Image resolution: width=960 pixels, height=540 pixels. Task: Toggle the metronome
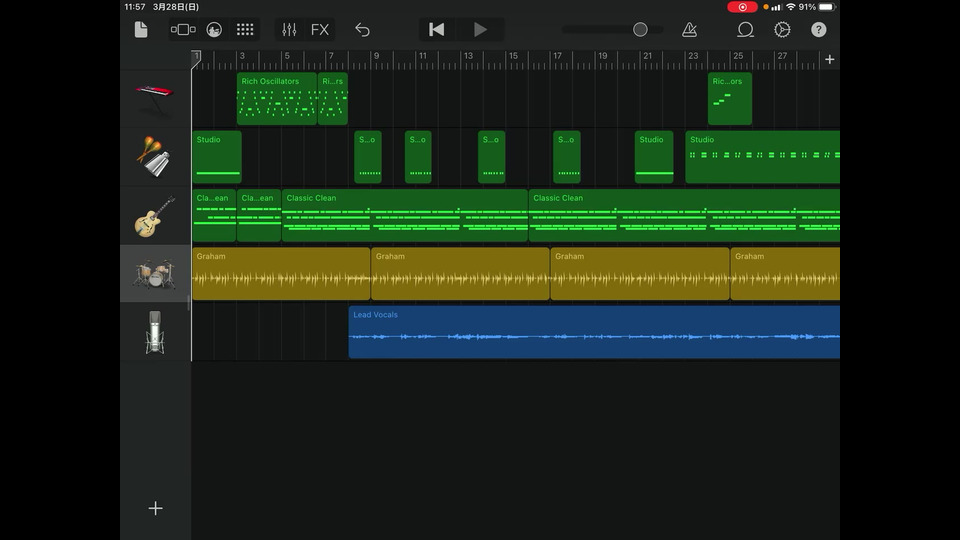coord(689,29)
